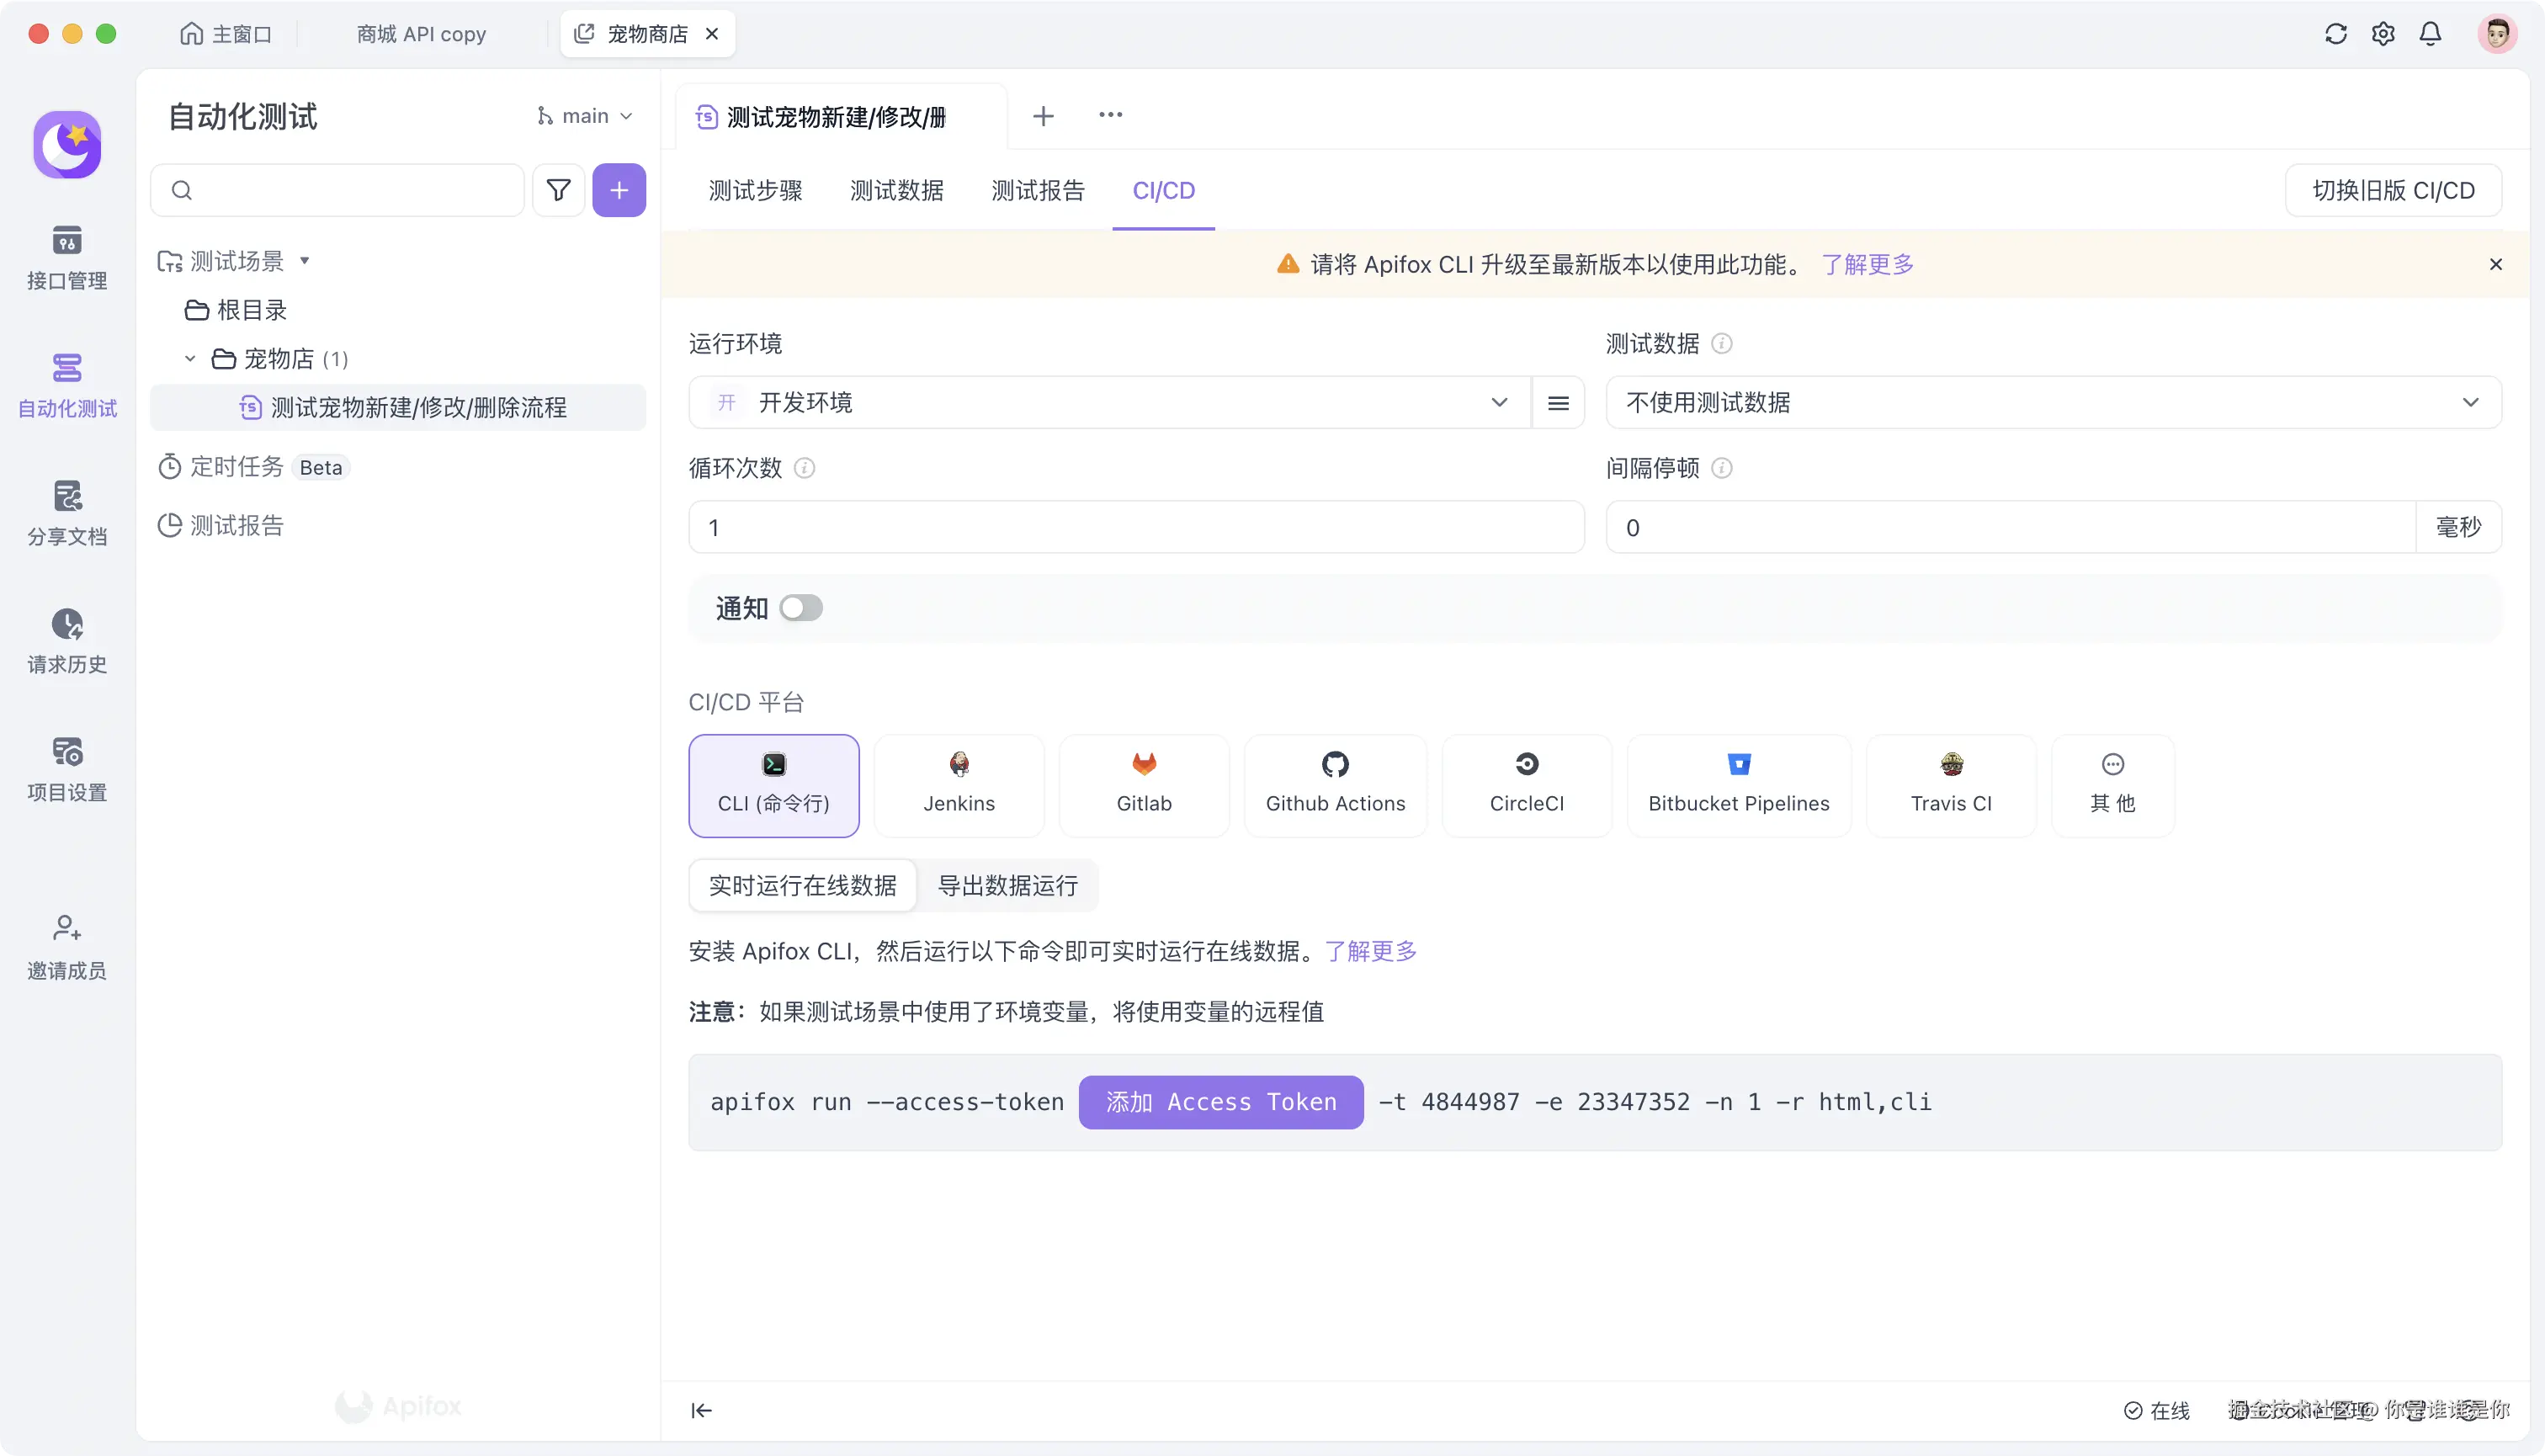Click the 添加 Access Token button
Screen dimensions: 2545x1456
click(1220, 1101)
